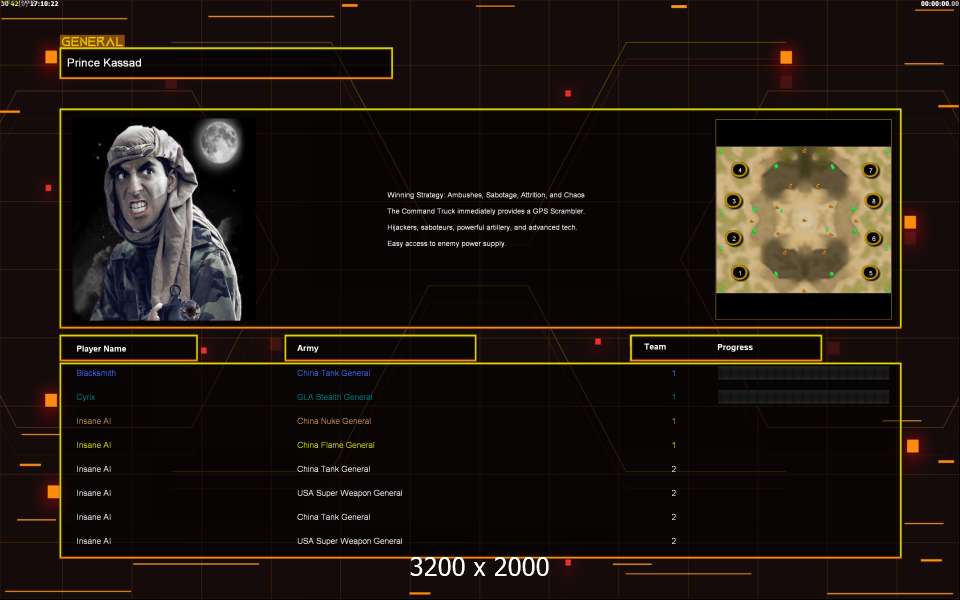The image size is (960, 600).
Task: Click start position 5 on the map
Action: click(871, 273)
